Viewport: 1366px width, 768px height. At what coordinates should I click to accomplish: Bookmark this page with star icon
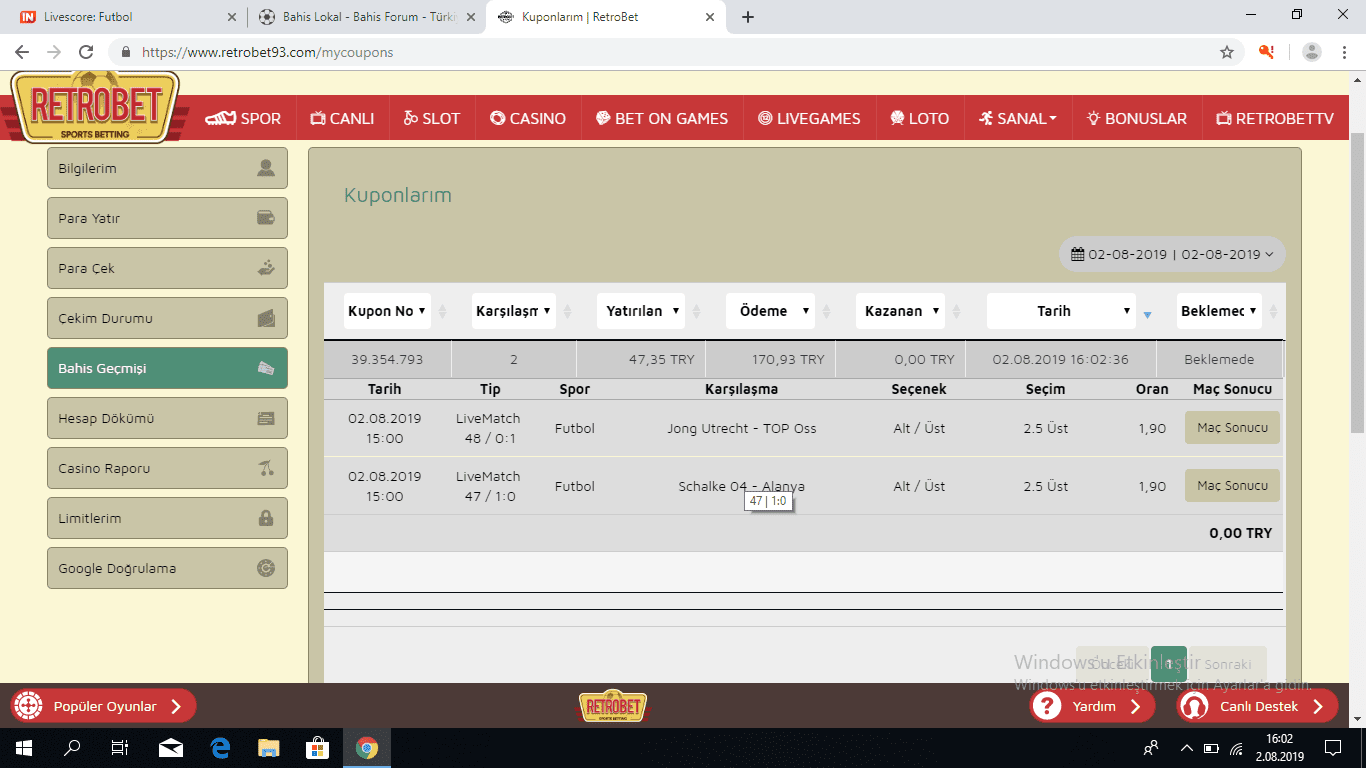[1227, 52]
